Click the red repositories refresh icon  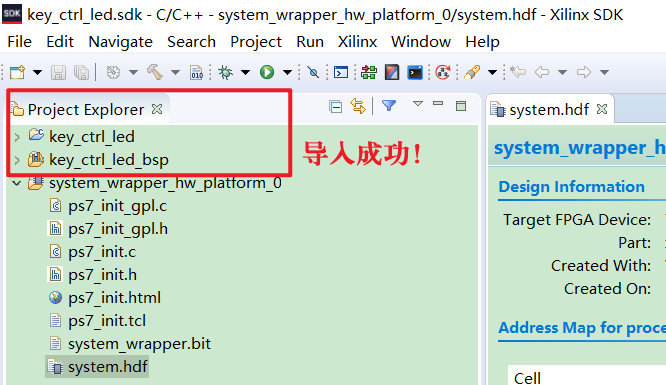click(x=443, y=72)
